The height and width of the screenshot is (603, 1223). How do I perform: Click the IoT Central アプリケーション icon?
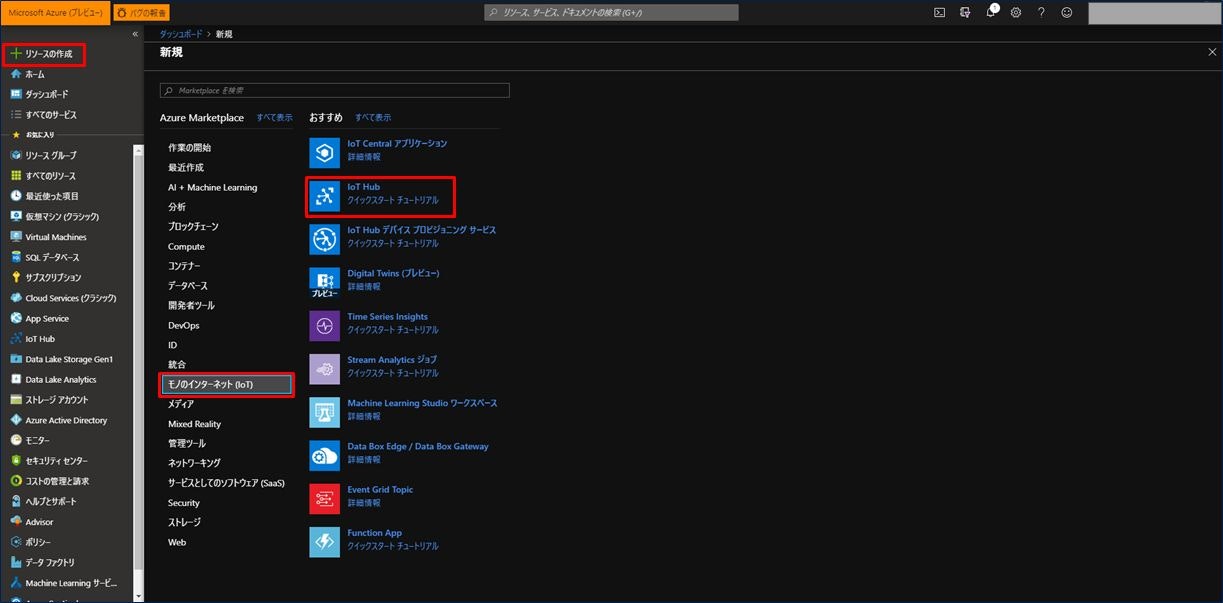(x=325, y=153)
